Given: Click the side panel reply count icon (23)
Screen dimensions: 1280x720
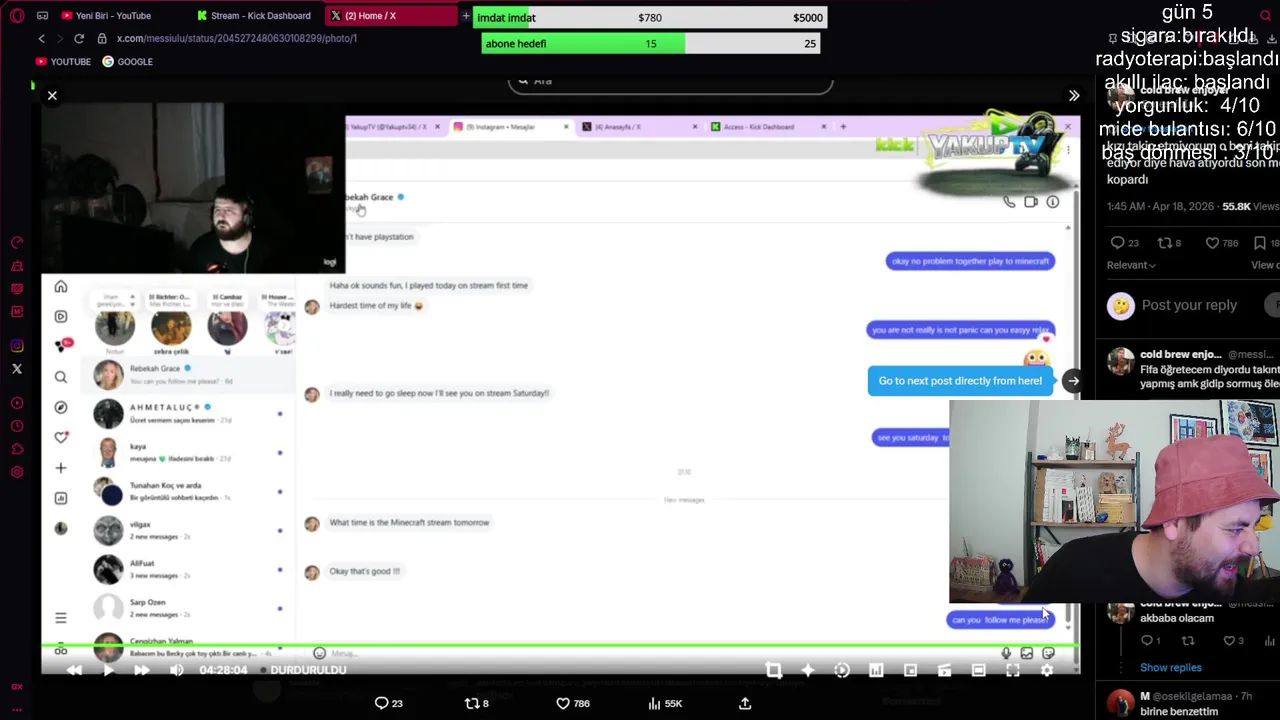Looking at the screenshot, I should click(x=1117, y=243).
